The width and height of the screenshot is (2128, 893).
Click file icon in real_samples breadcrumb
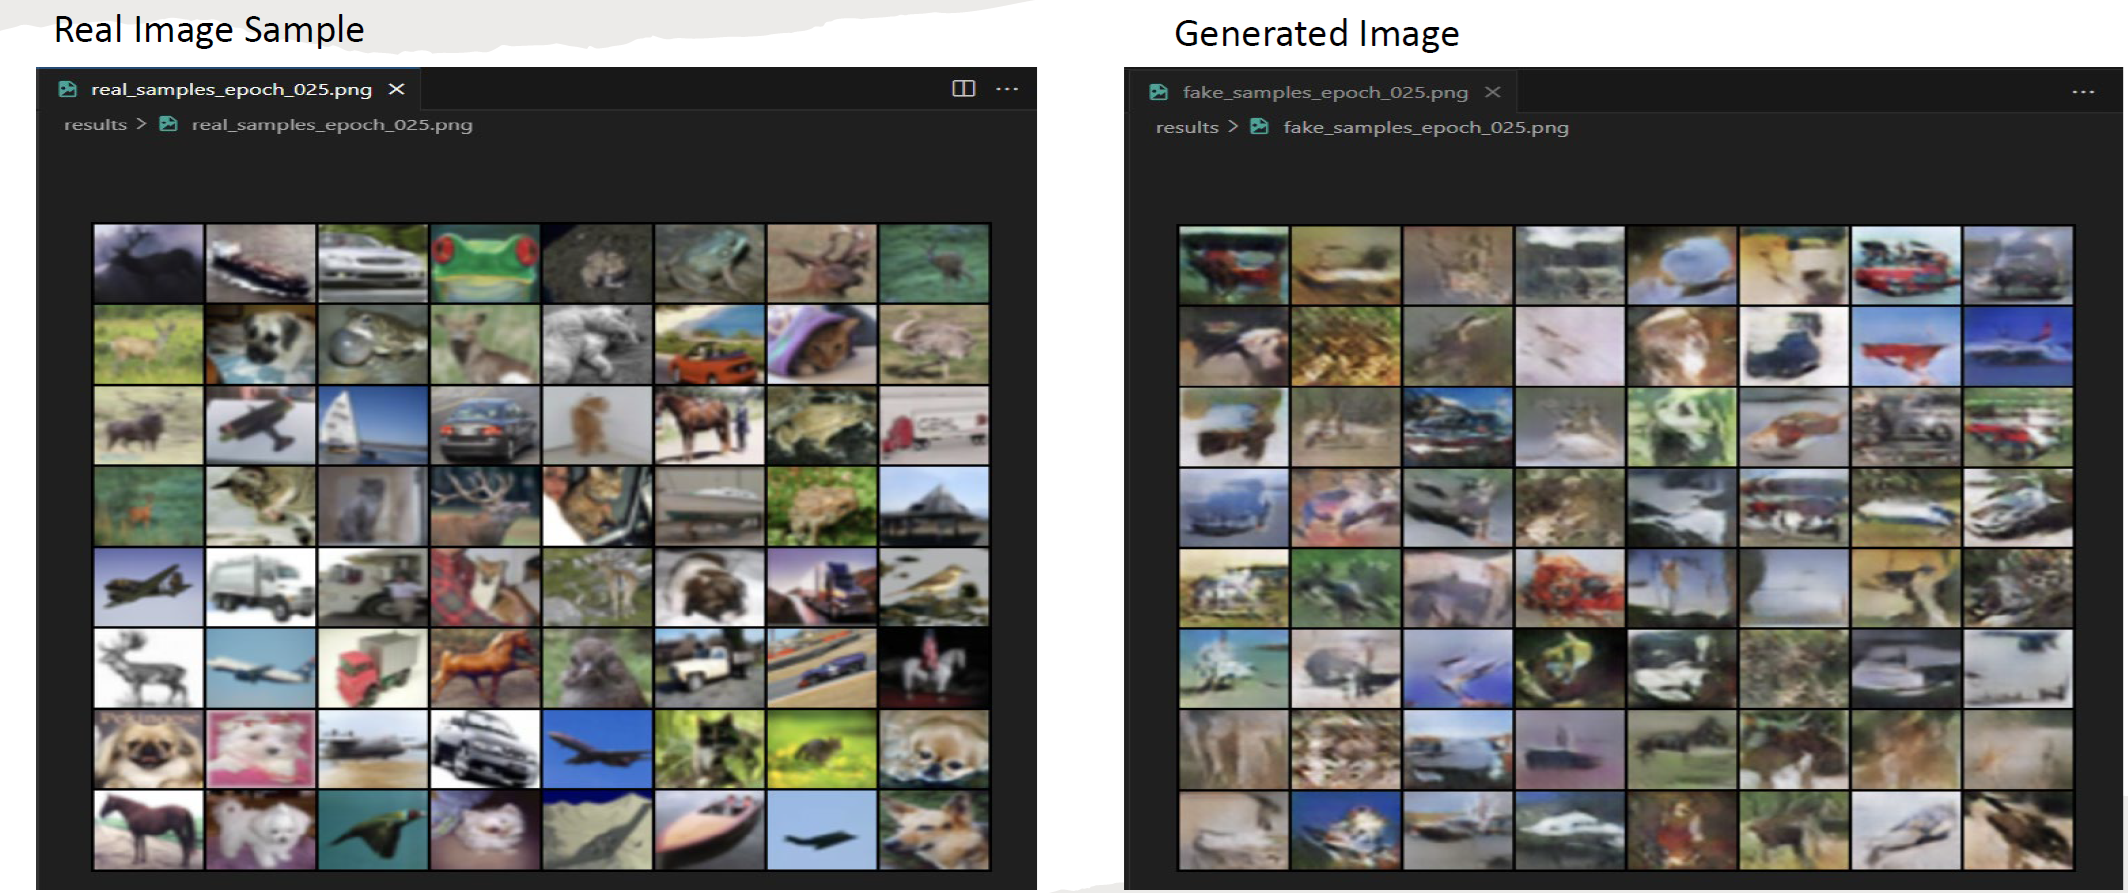[169, 124]
